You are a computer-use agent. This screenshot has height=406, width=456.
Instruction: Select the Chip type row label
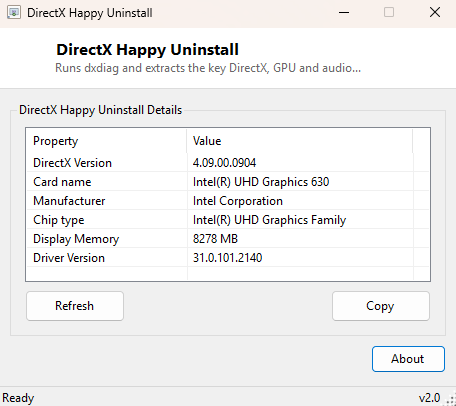59,220
